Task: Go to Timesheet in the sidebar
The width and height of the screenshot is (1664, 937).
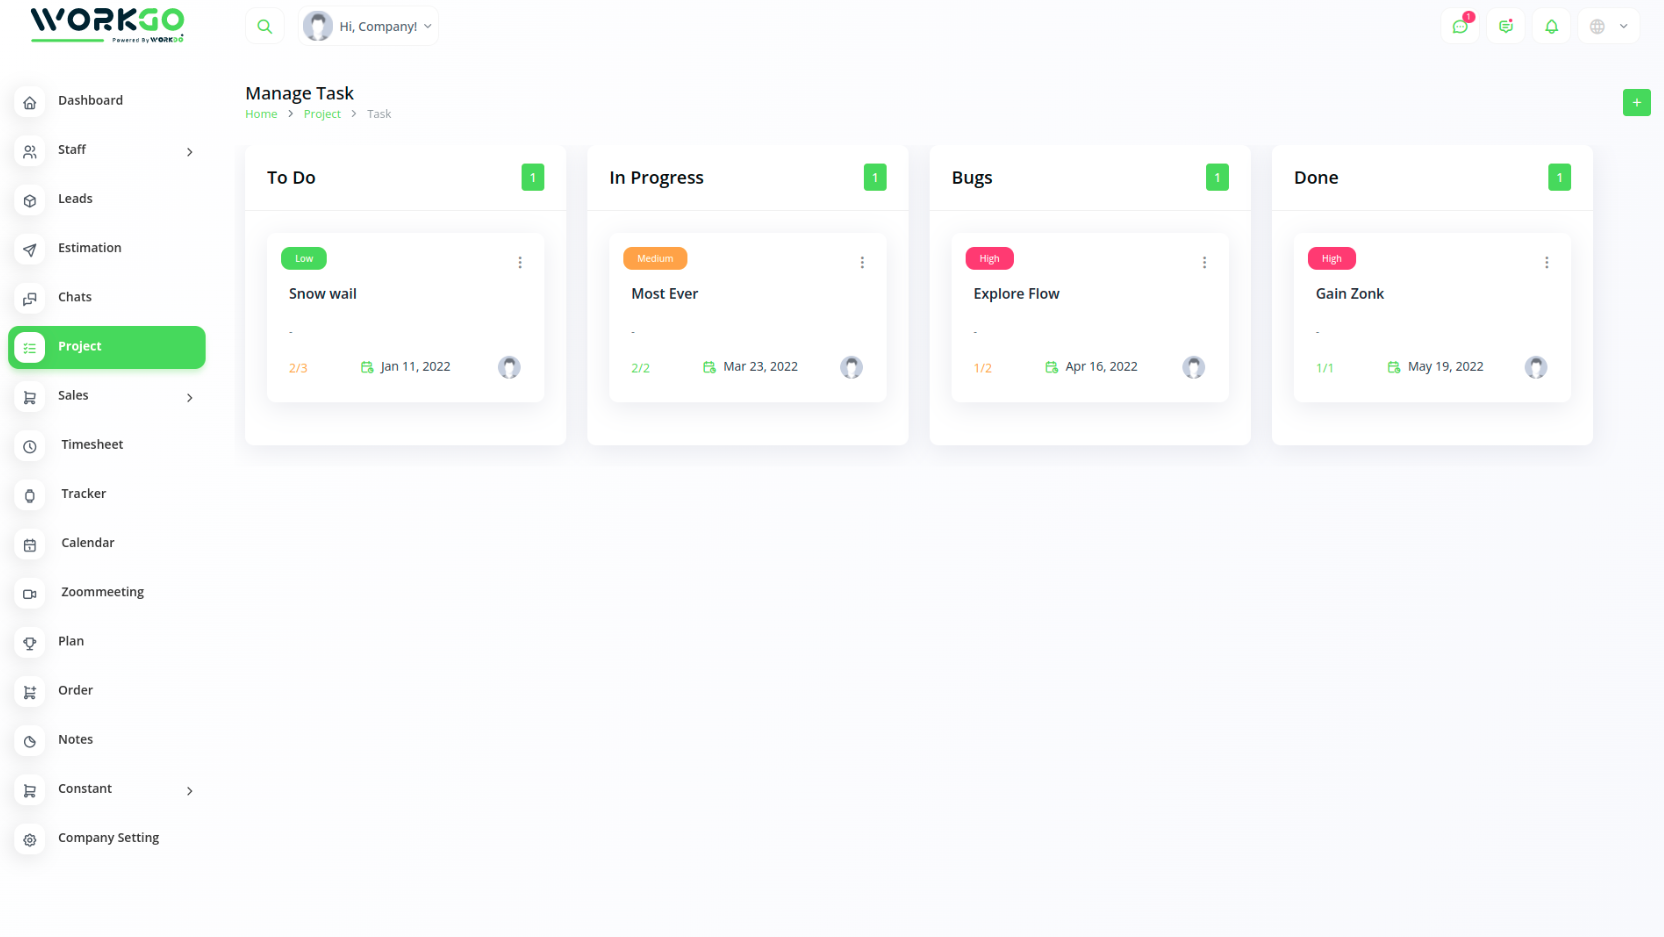Action: point(92,445)
